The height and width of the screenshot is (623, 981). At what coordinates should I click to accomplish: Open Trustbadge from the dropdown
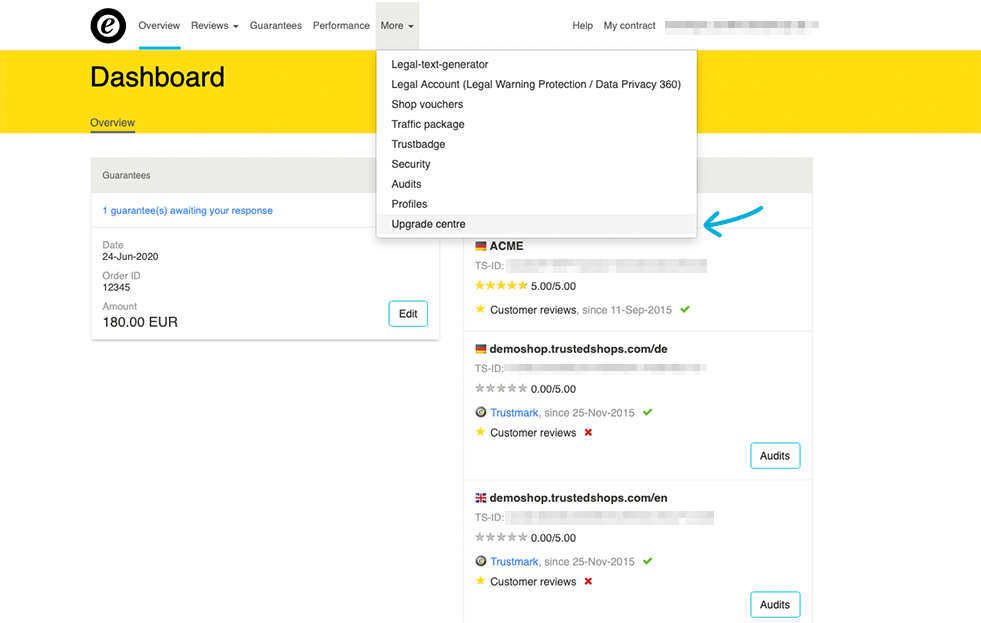536,144
